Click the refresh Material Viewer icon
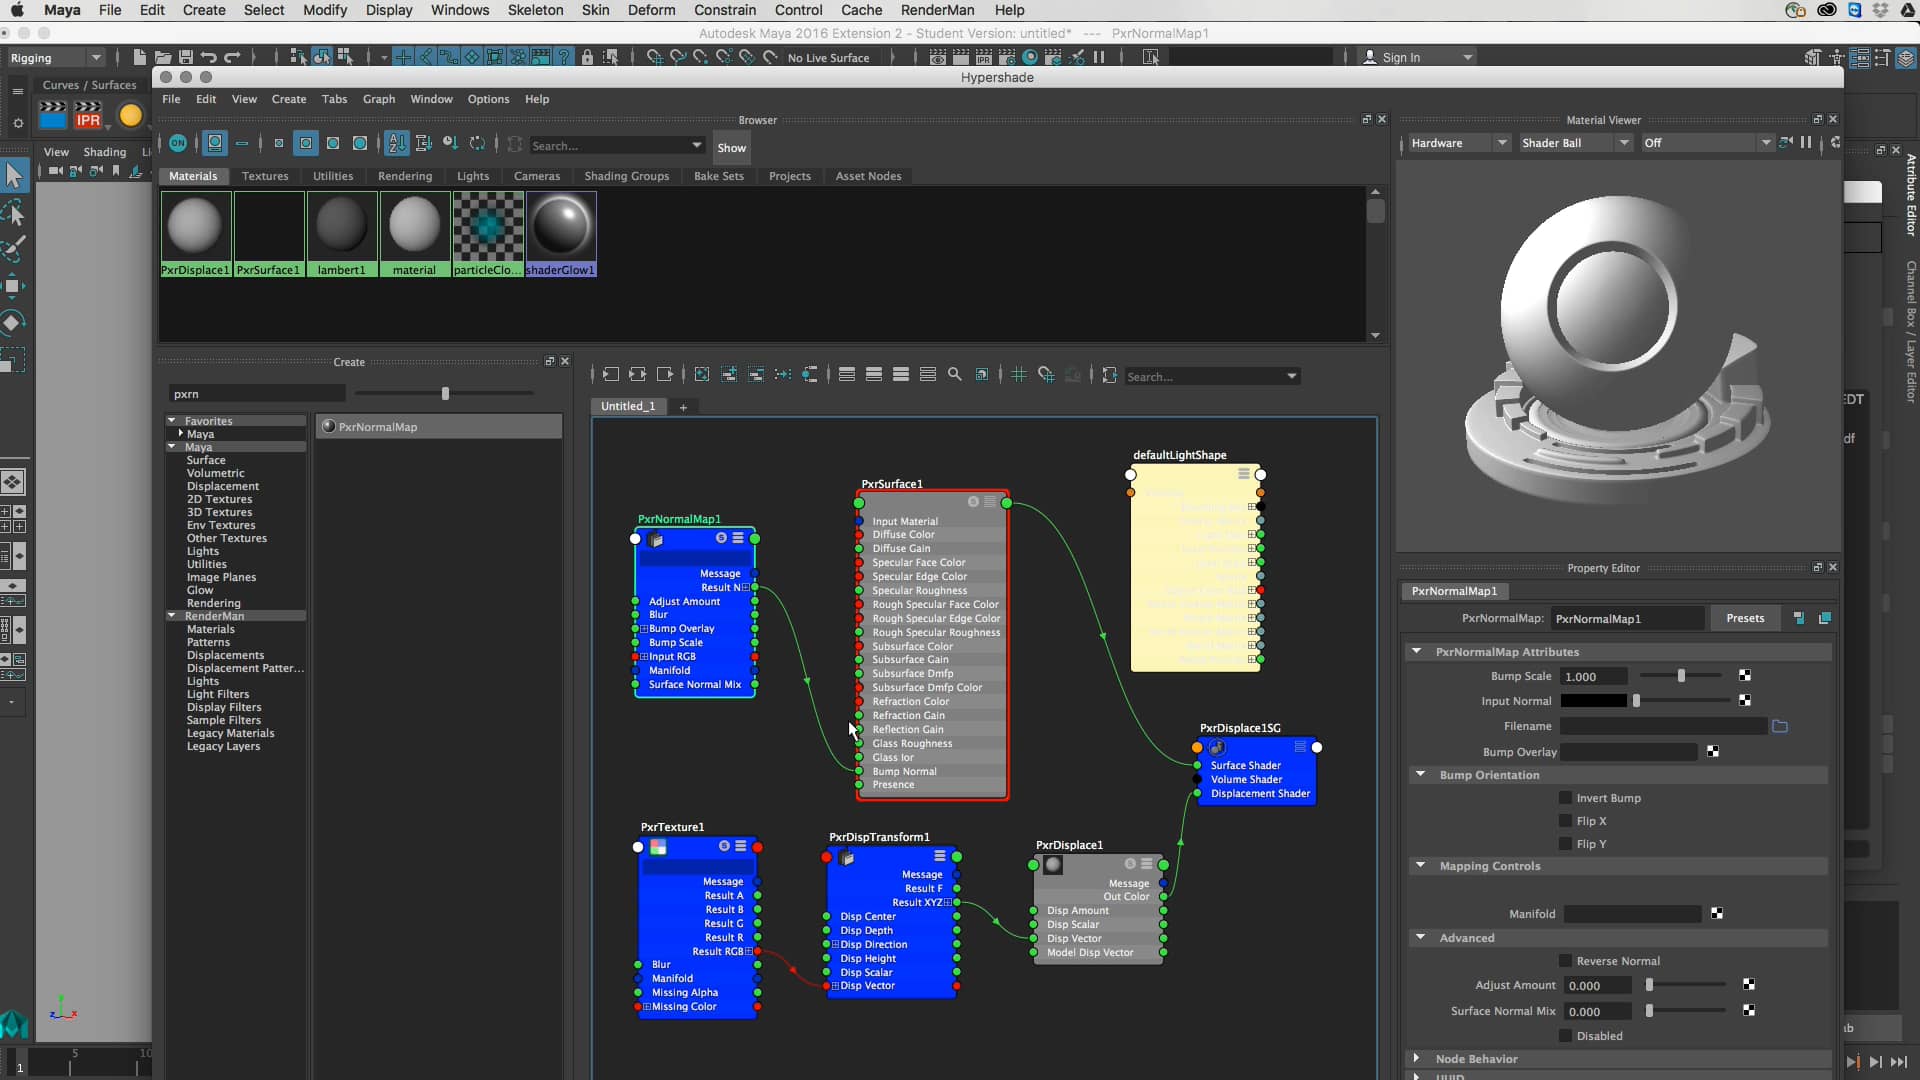 (x=1835, y=142)
